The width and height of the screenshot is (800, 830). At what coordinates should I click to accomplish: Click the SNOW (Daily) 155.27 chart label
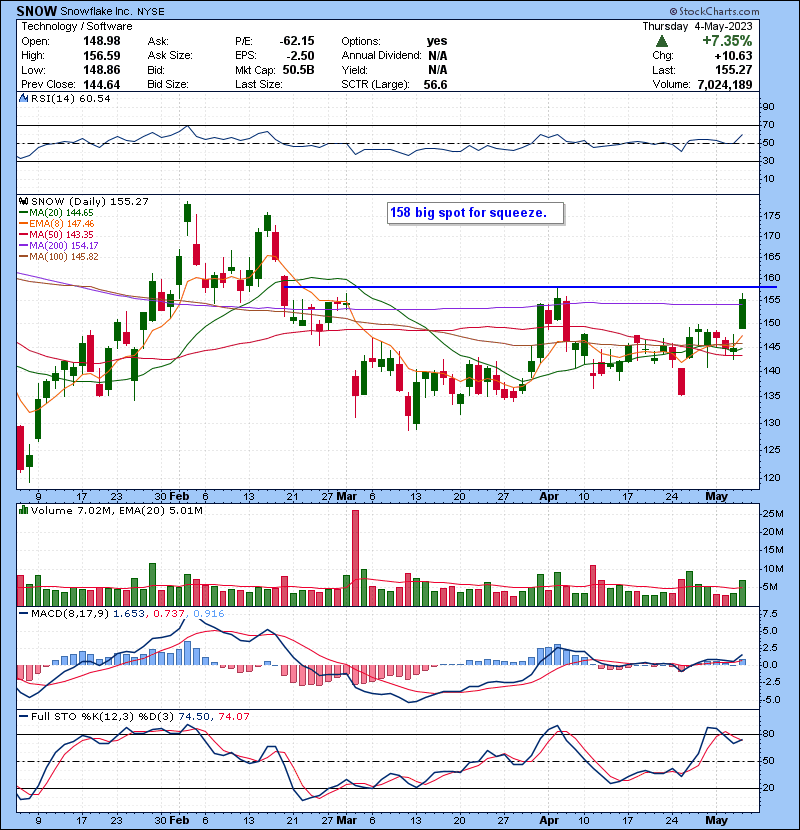tap(90, 201)
